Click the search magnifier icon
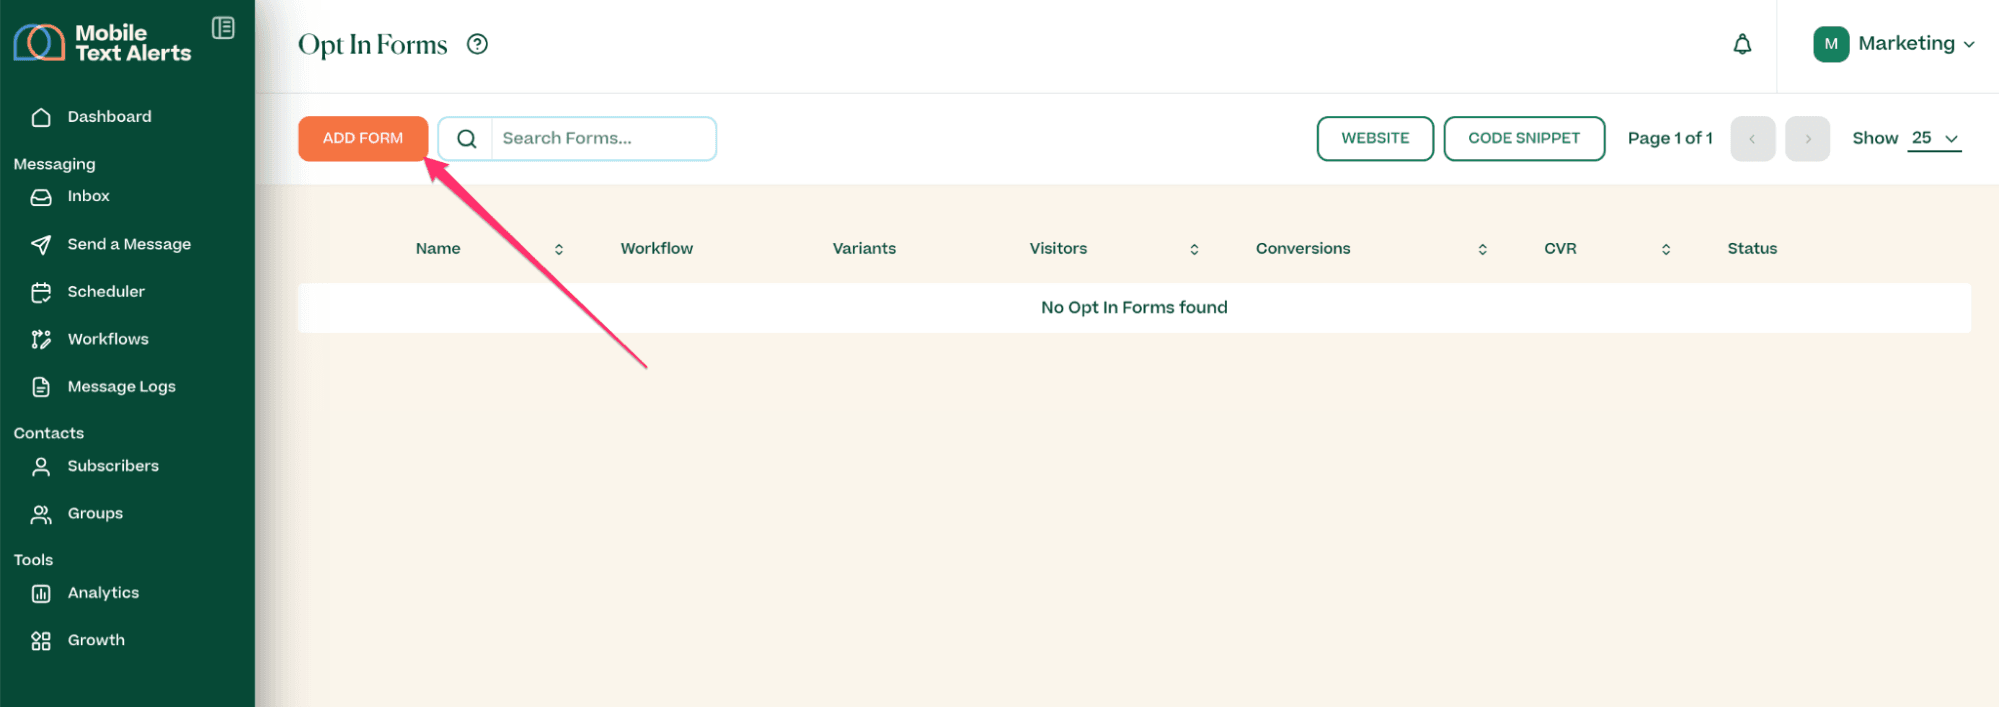Viewport: 1999px width, 707px height. click(x=467, y=139)
